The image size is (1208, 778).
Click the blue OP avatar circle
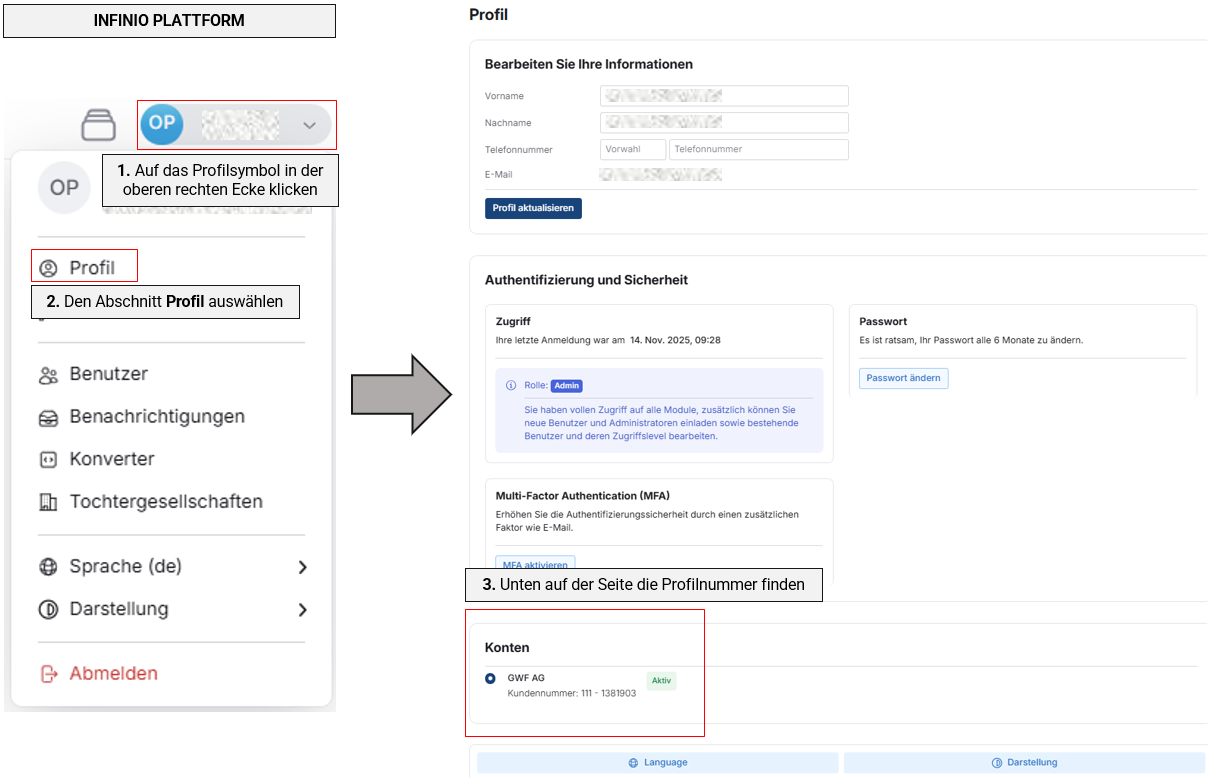pyautogui.click(x=161, y=123)
